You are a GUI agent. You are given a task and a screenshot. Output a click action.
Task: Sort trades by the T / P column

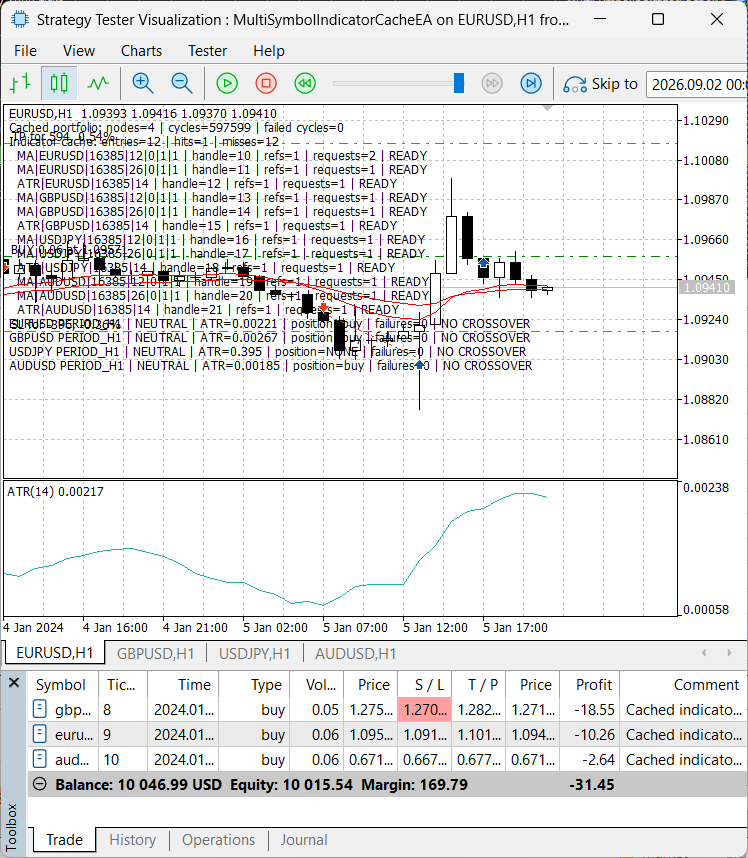(x=478, y=685)
